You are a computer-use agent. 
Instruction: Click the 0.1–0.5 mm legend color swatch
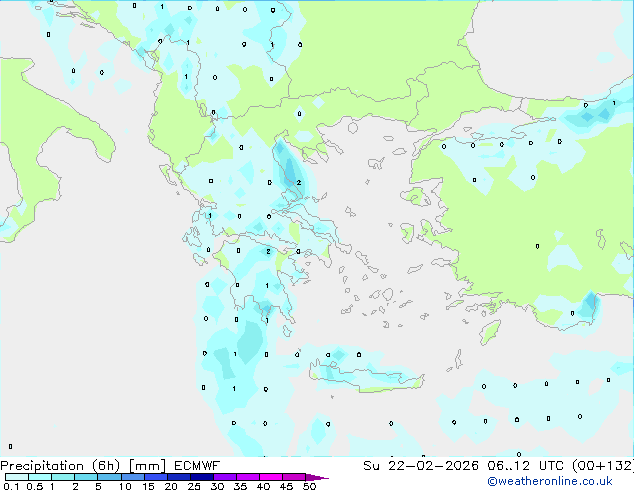17,477
